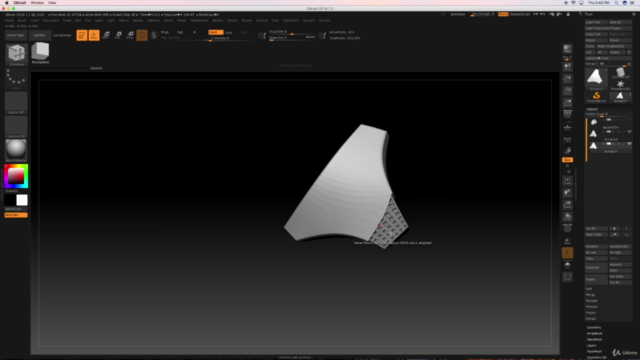Toggle eye visibility of Extract6 subtool
Viewport: 640px width, 360px height.
click(x=629, y=132)
